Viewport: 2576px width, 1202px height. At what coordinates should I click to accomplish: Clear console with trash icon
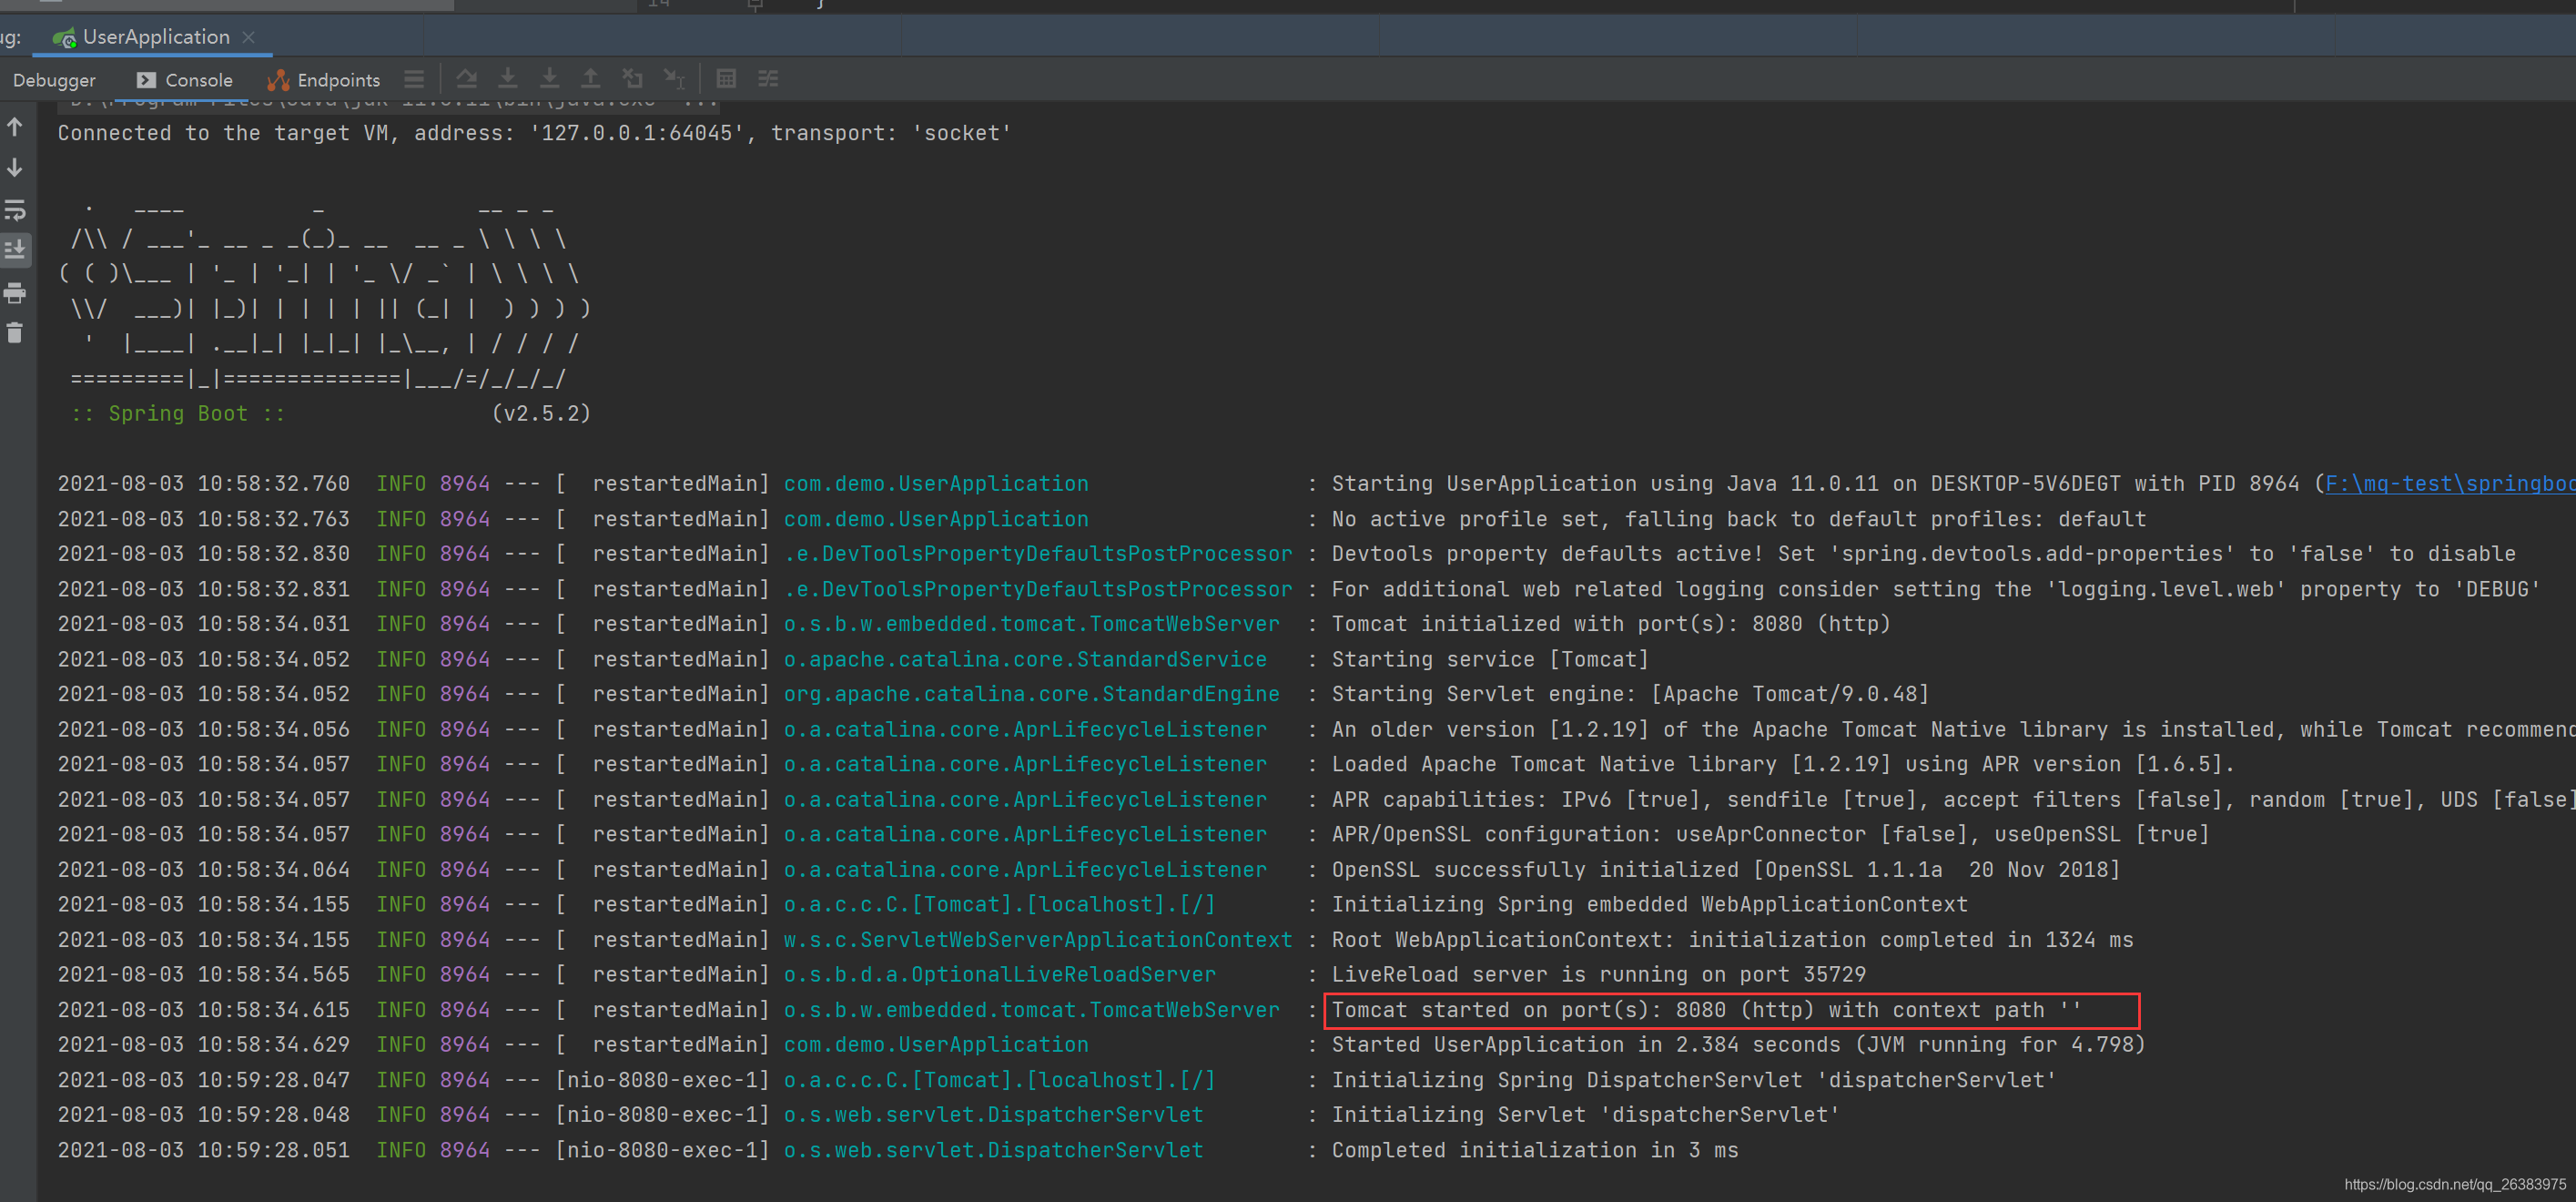tap(15, 333)
